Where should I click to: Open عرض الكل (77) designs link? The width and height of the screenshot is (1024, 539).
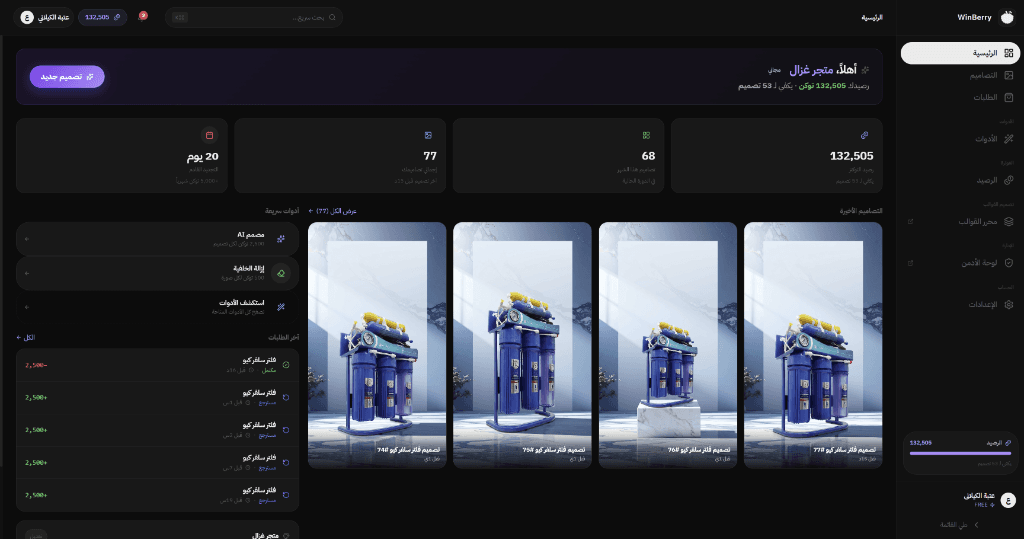pyautogui.click(x=332, y=211)
